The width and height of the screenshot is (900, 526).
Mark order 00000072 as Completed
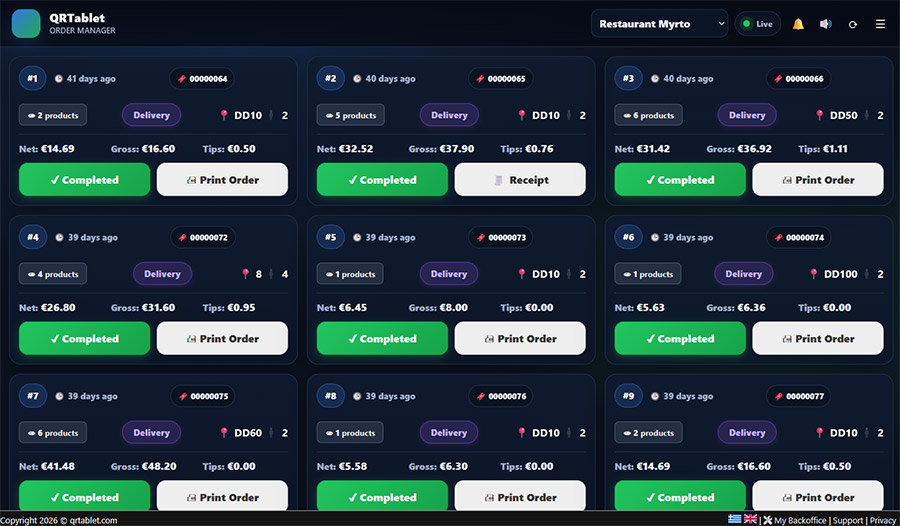84,338
